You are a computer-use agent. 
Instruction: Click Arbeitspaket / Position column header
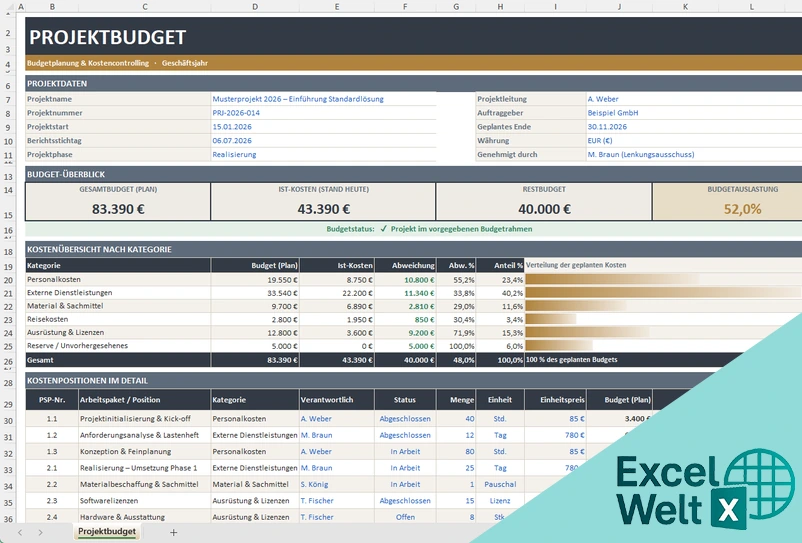pyautogui.click(x=144, y=400)
